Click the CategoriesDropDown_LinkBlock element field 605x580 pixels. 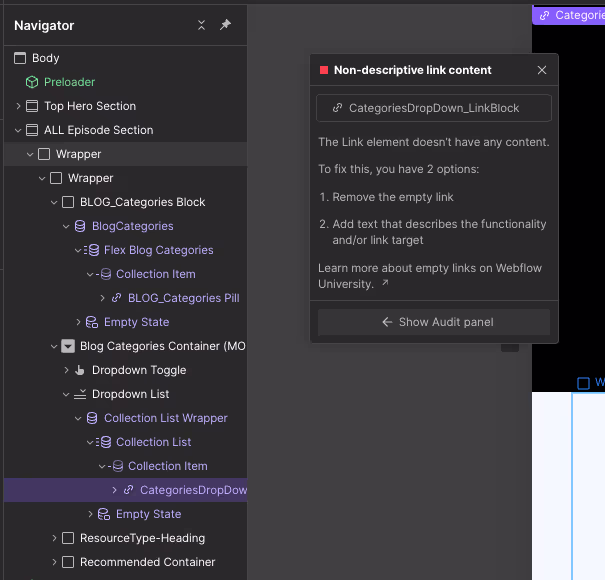pyautogui.click(x=434, y=108)
